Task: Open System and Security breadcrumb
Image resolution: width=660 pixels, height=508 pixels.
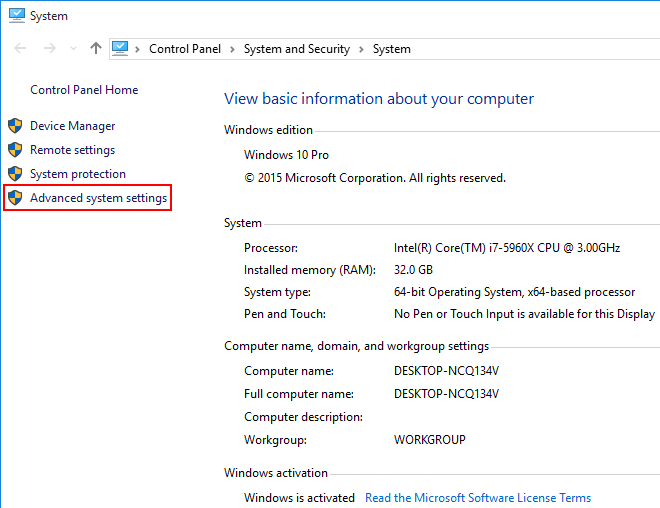Action: click(x=297, y=49)
